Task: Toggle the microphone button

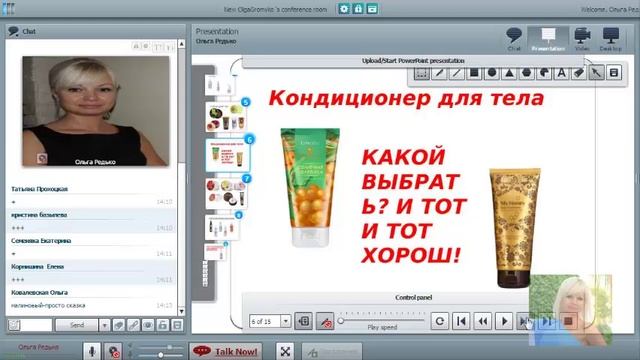Action: (x=92, y=351)
